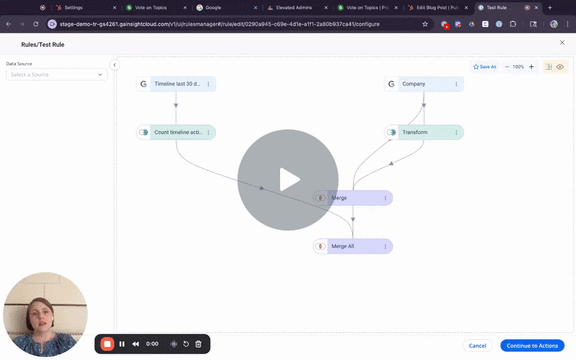Viewport: 576px width, 360px height.
Task: Zoom in canvas with plus icon
Action: (x=531, y=67)
